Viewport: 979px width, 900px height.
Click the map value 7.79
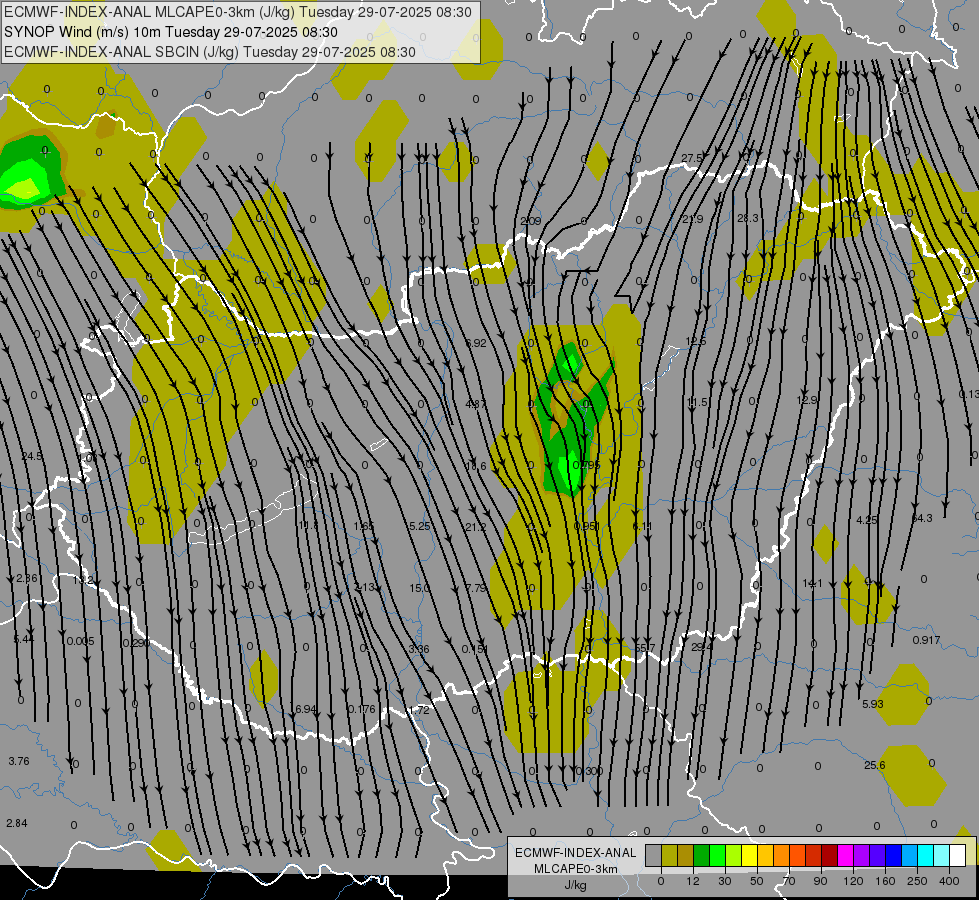[476, 588]
